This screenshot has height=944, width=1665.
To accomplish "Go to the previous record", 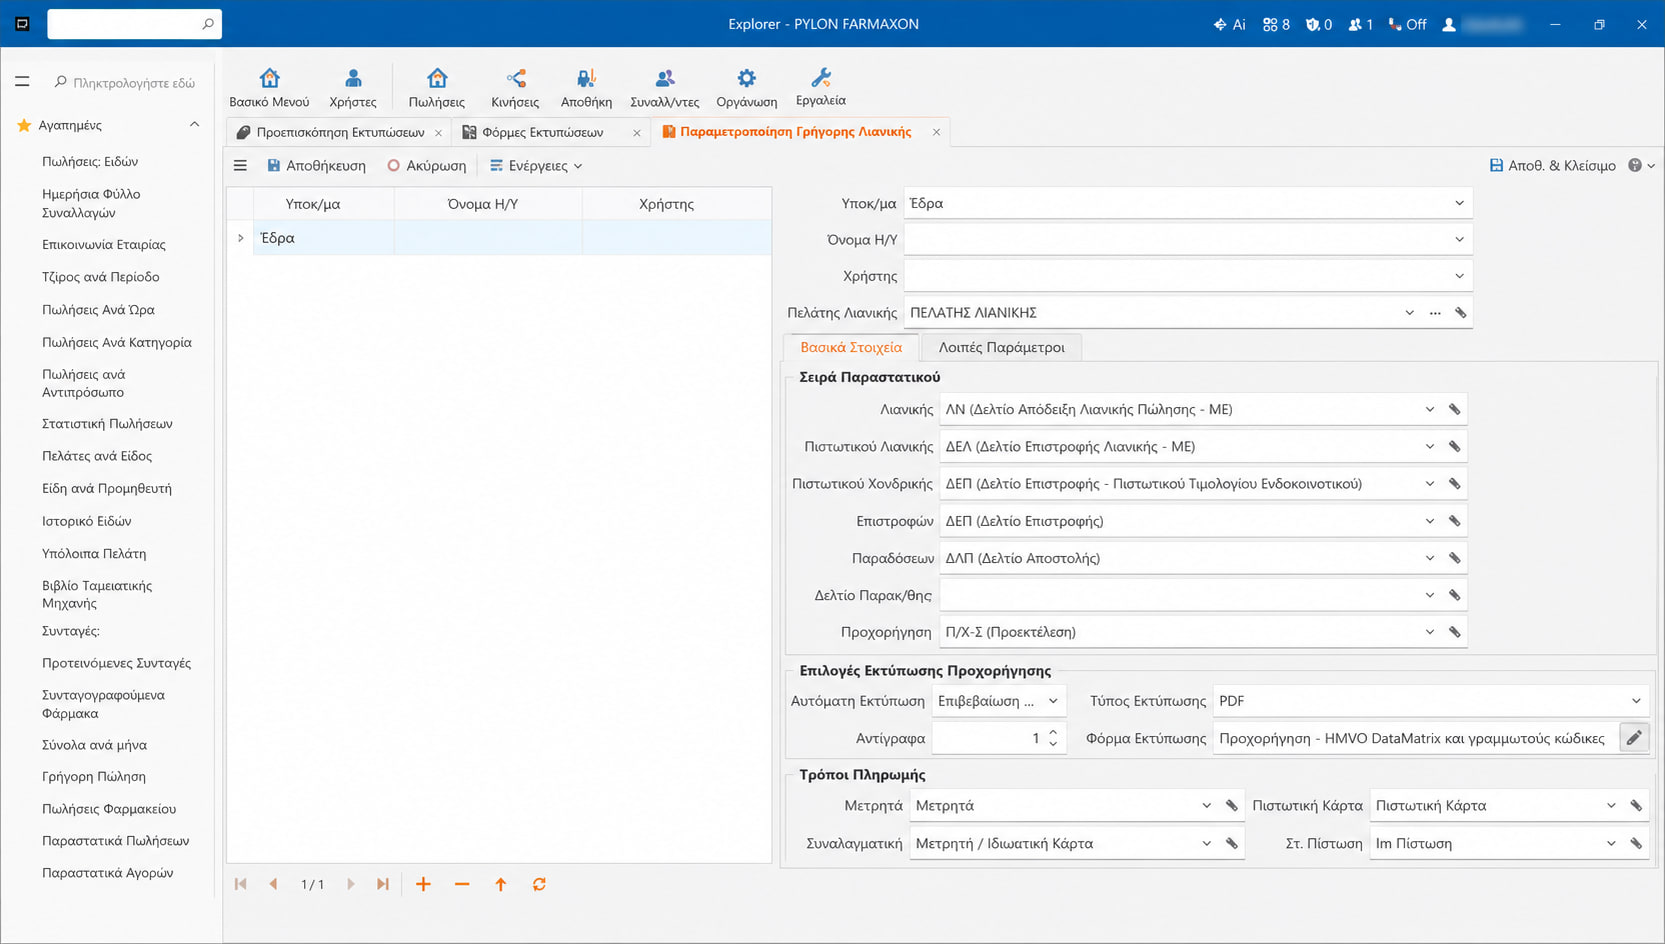I will [273, 884].
